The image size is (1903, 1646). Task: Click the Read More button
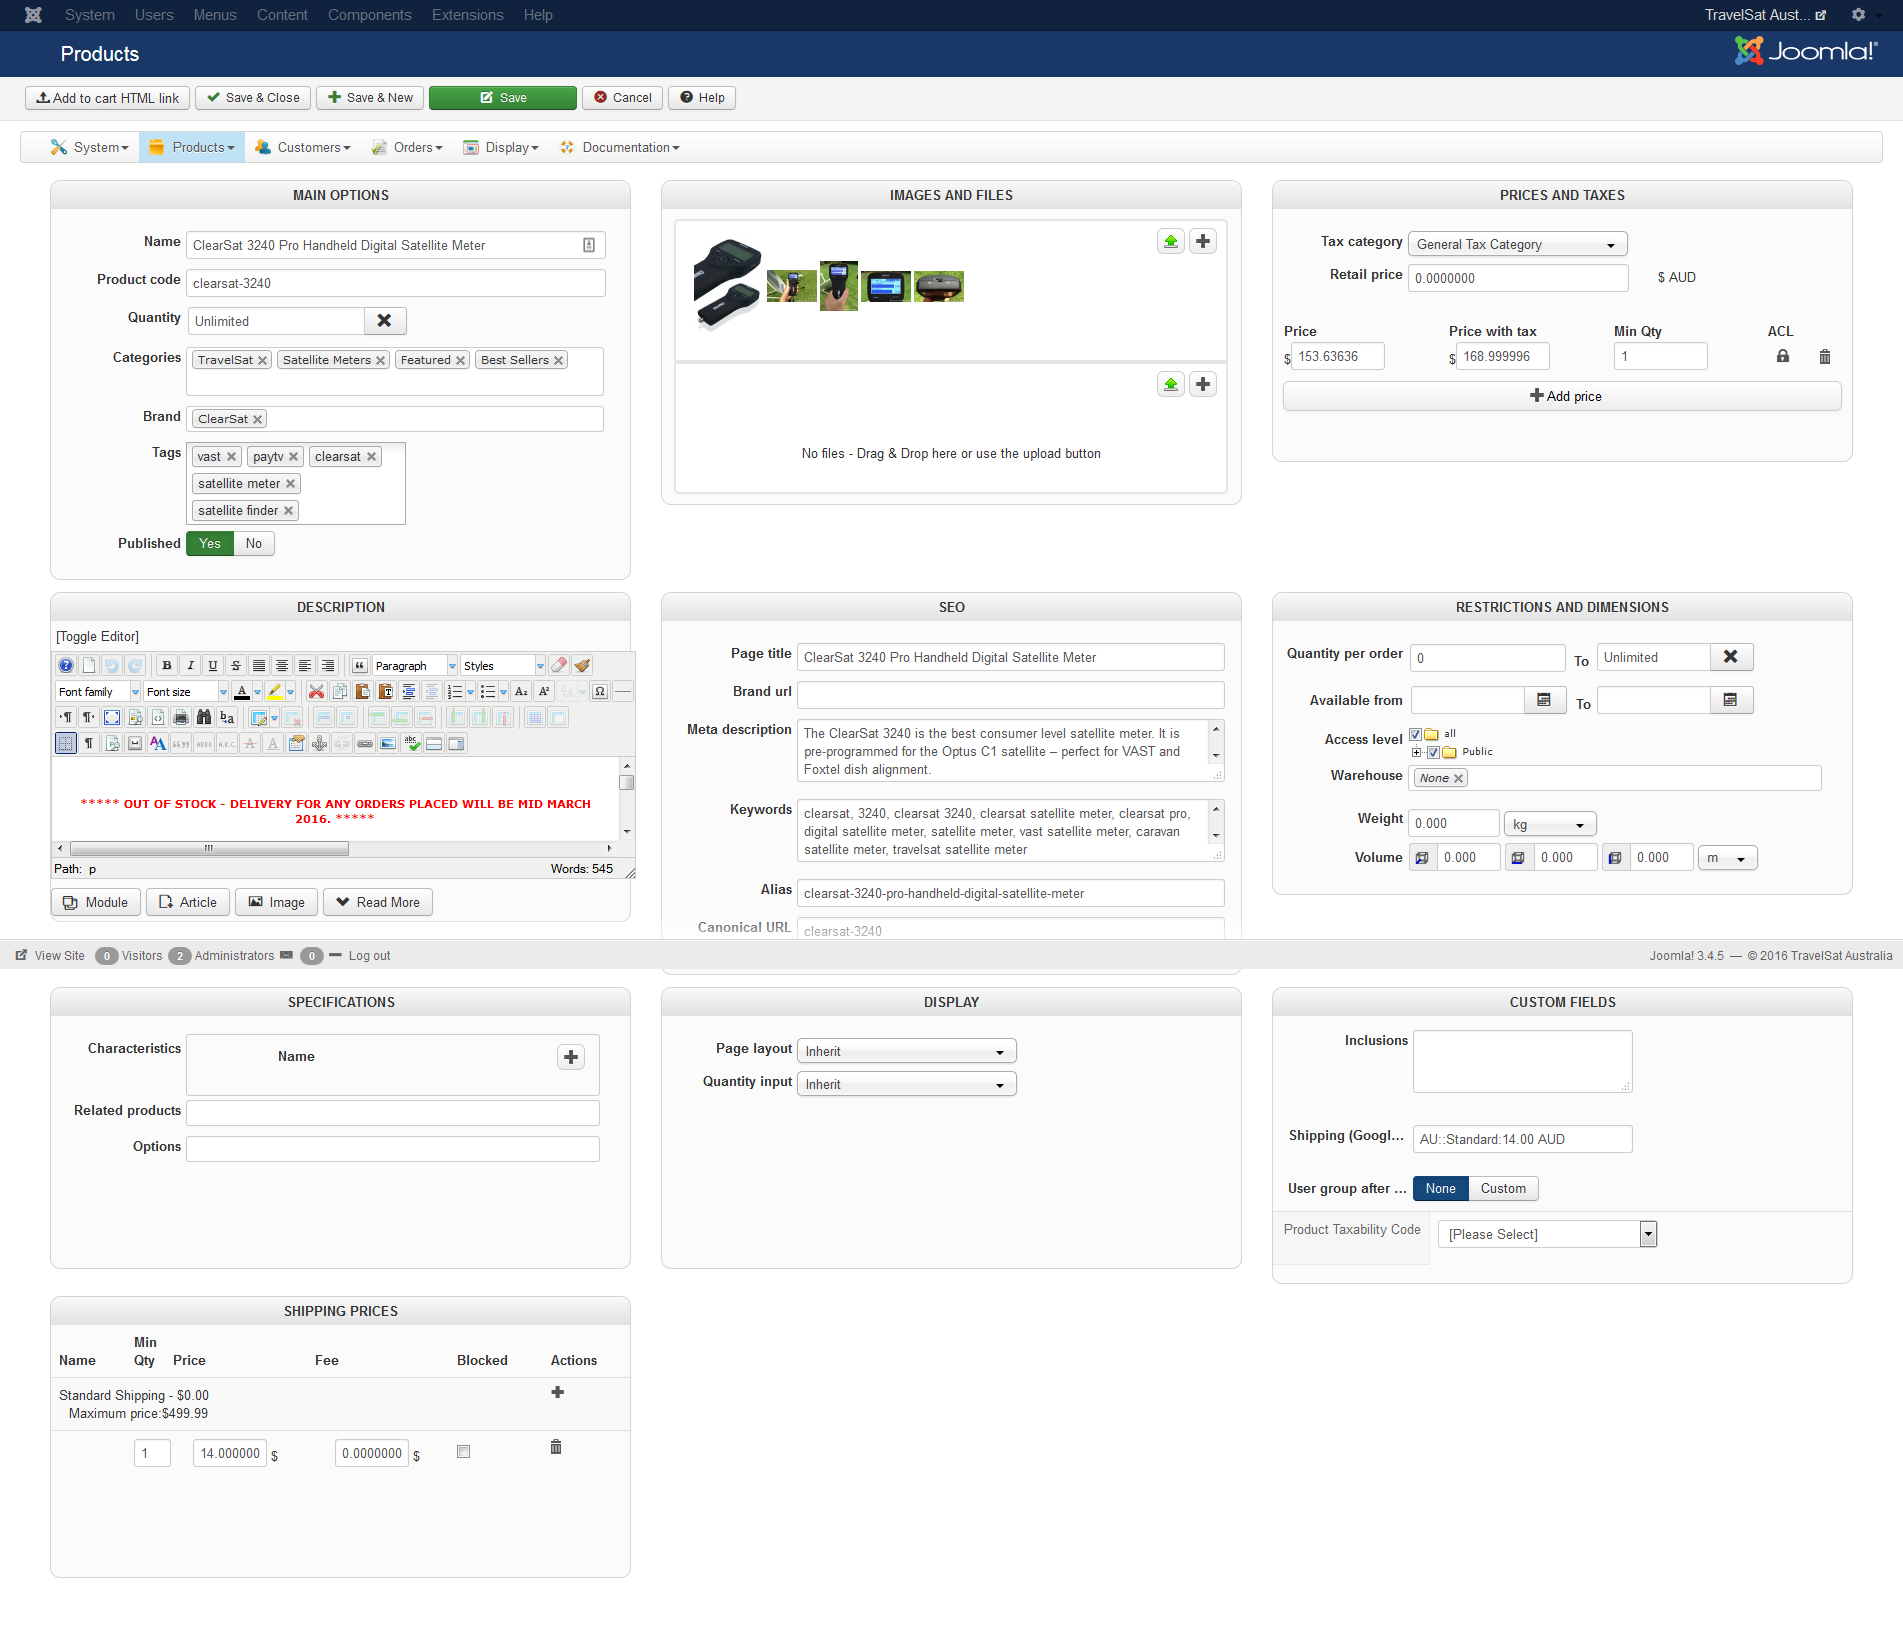378,903
